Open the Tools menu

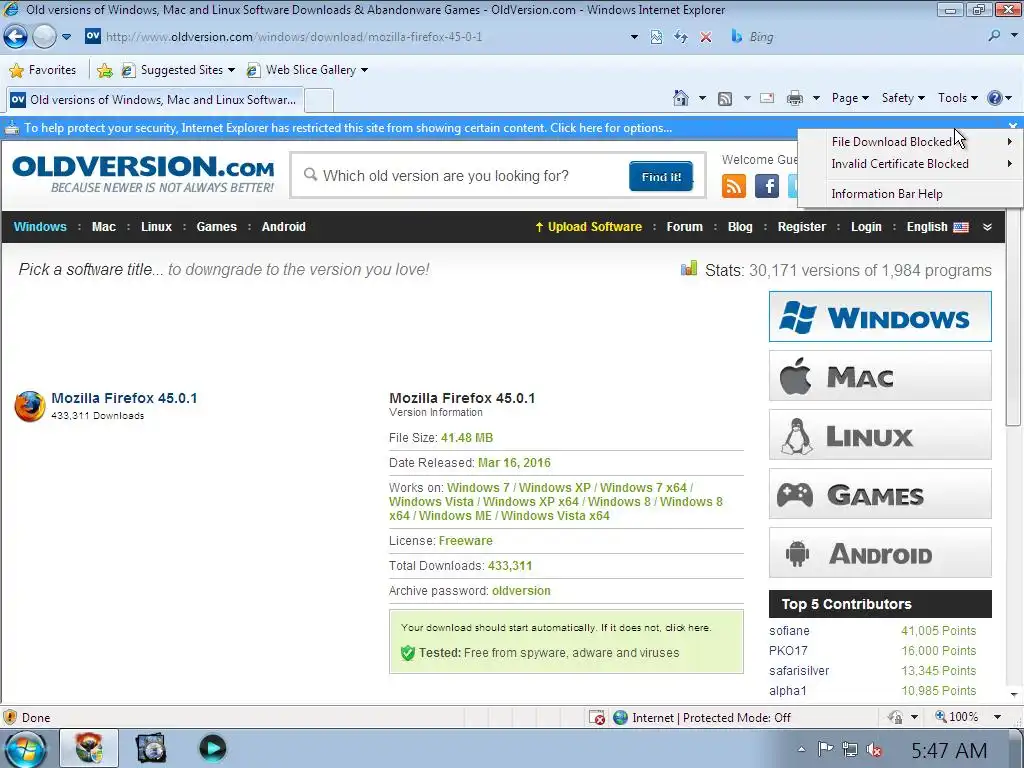click(957, 98)
